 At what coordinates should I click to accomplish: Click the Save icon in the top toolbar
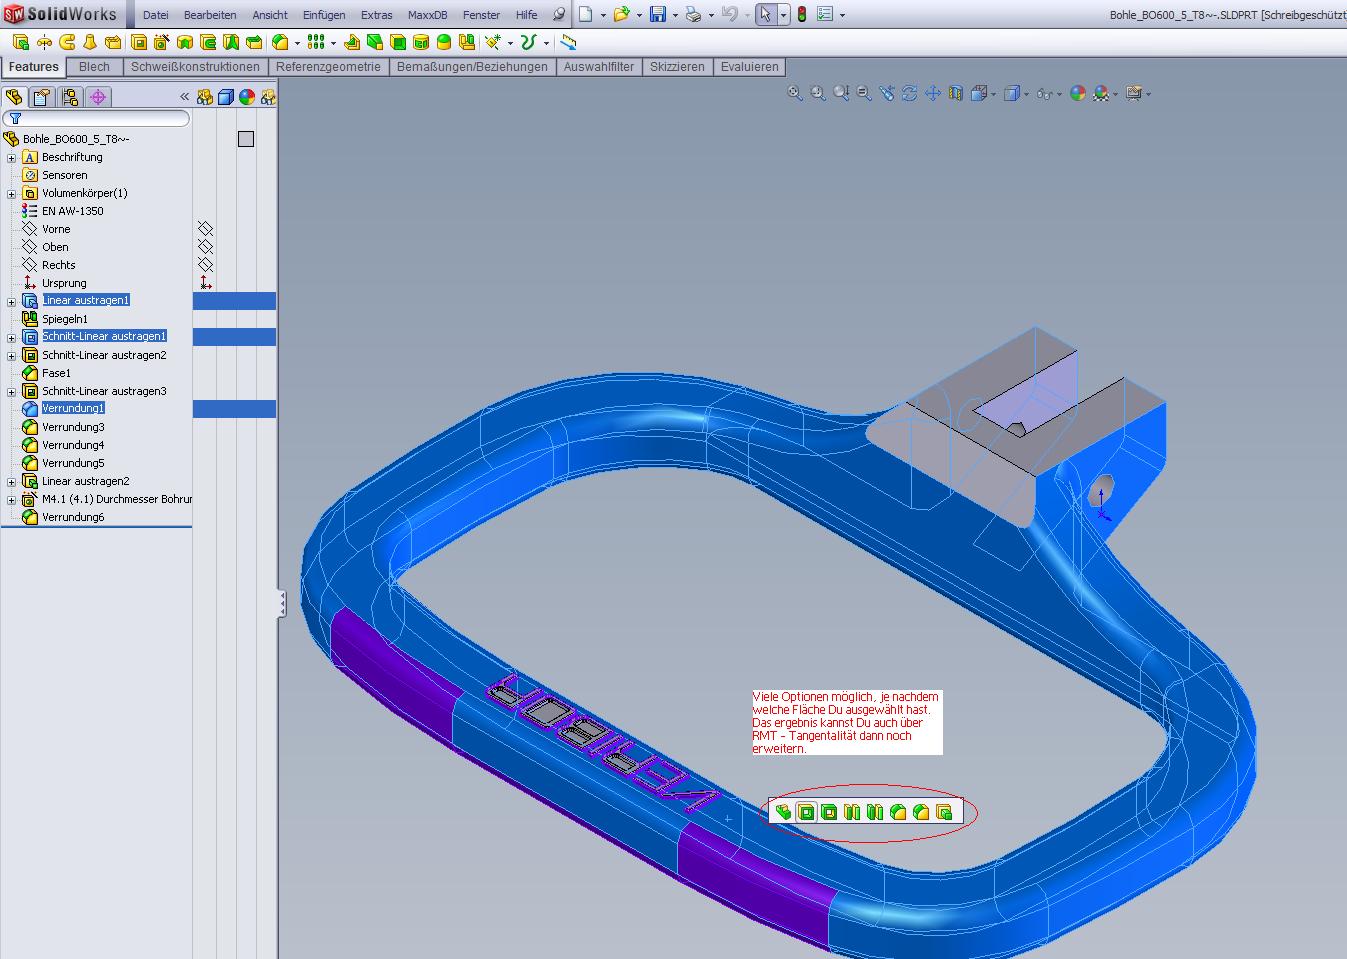(657, 14)
